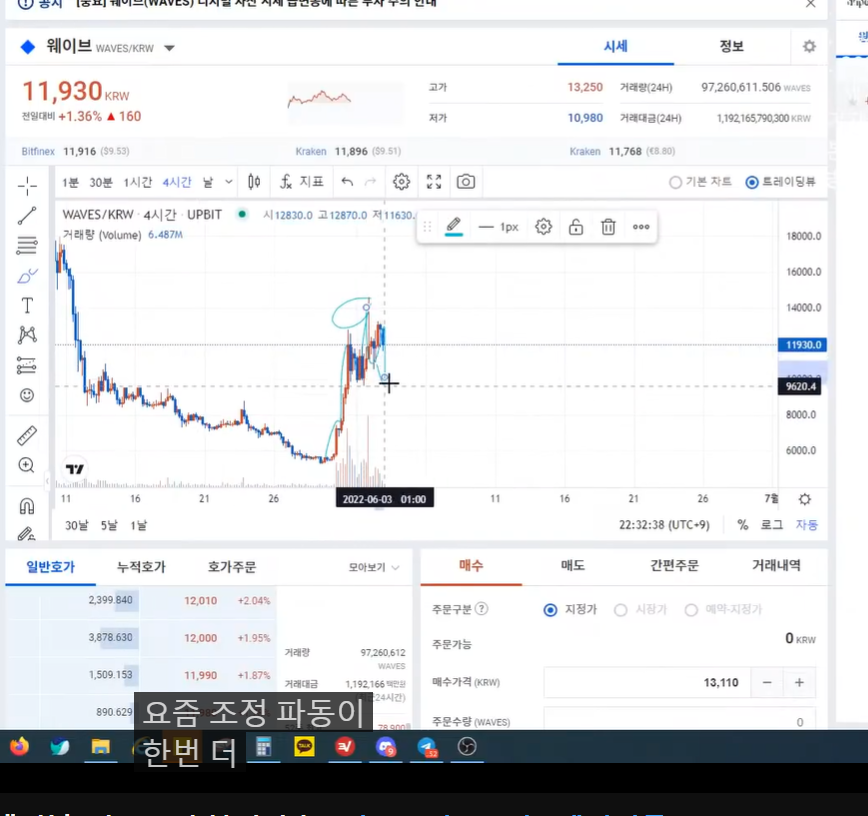Switch to the 정보 tab
The height and width of the screenshot is (816, 868).
tap(731, 46)
